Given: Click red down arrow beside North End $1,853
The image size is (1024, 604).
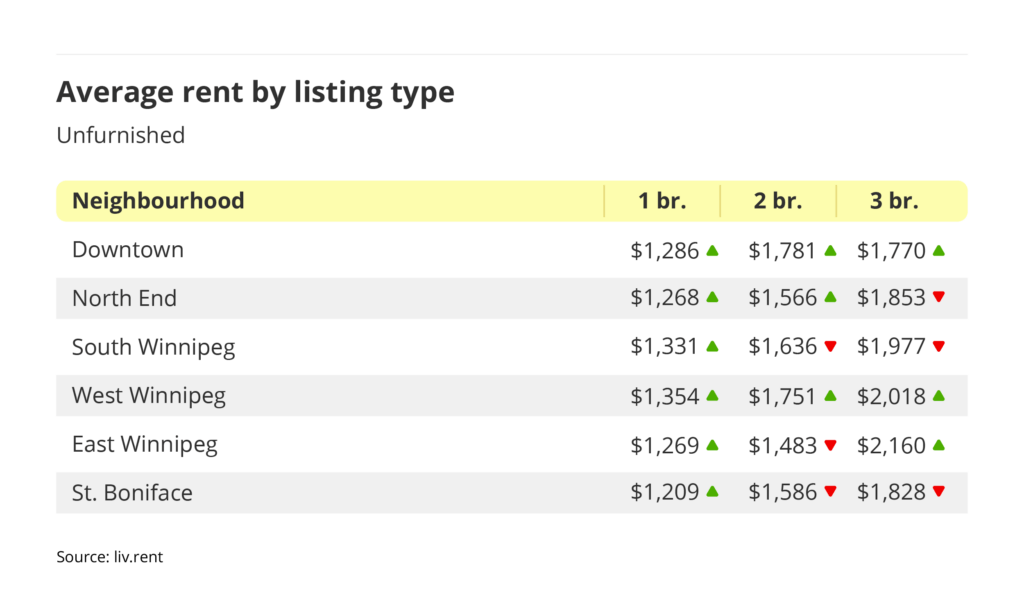Looking at the screenshot, I should (938, 298).
